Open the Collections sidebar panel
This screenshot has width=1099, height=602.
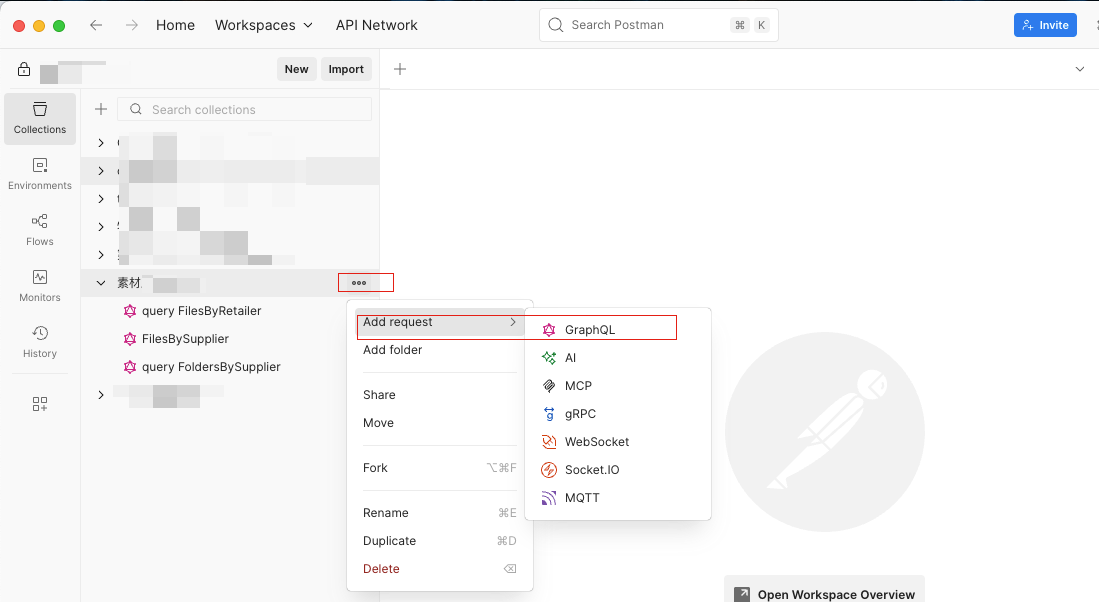[40, 118]
